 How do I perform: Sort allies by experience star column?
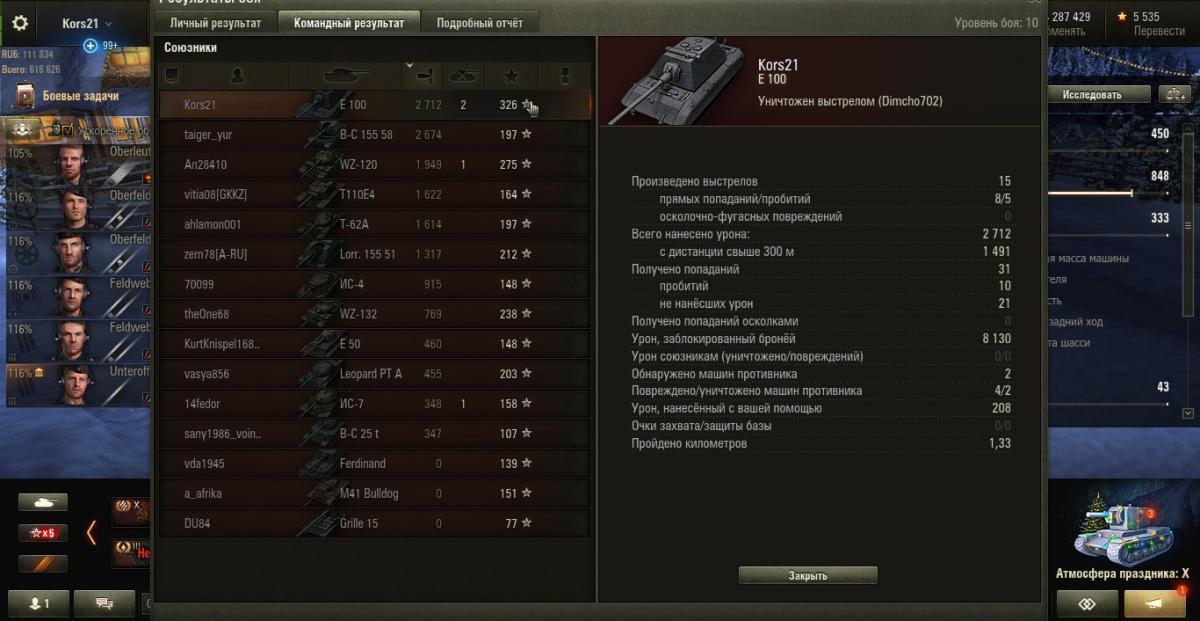tap(511, 75)
